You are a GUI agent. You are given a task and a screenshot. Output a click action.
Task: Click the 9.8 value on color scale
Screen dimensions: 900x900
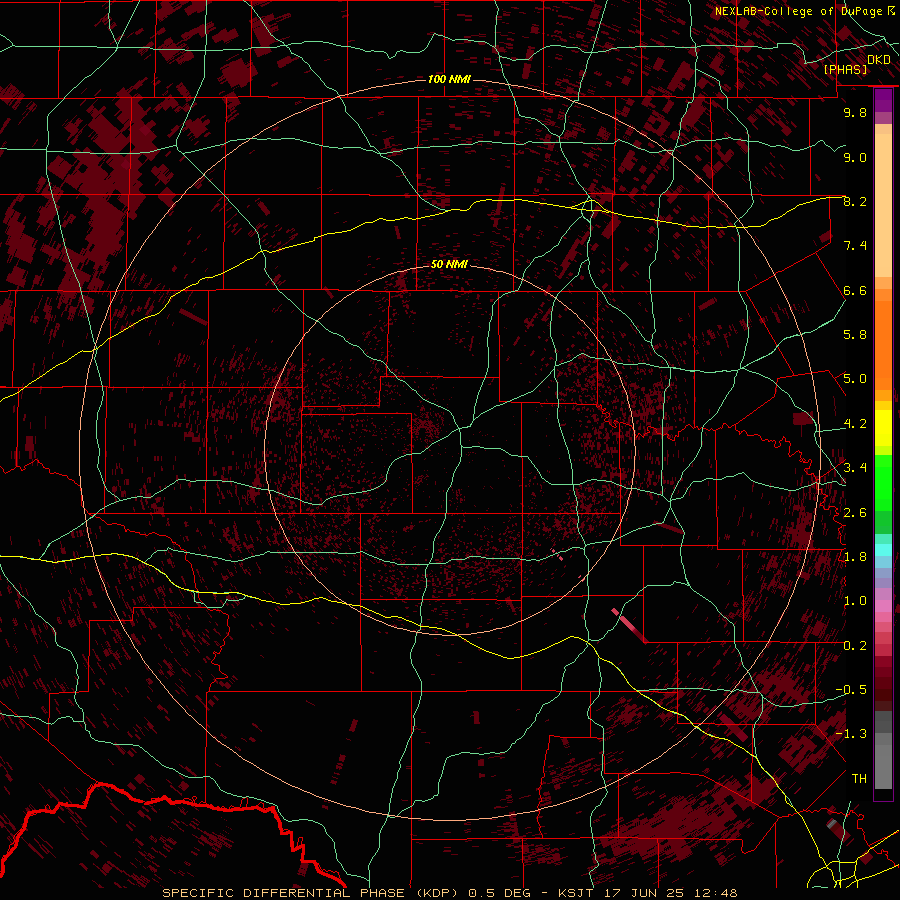[855, 113]
